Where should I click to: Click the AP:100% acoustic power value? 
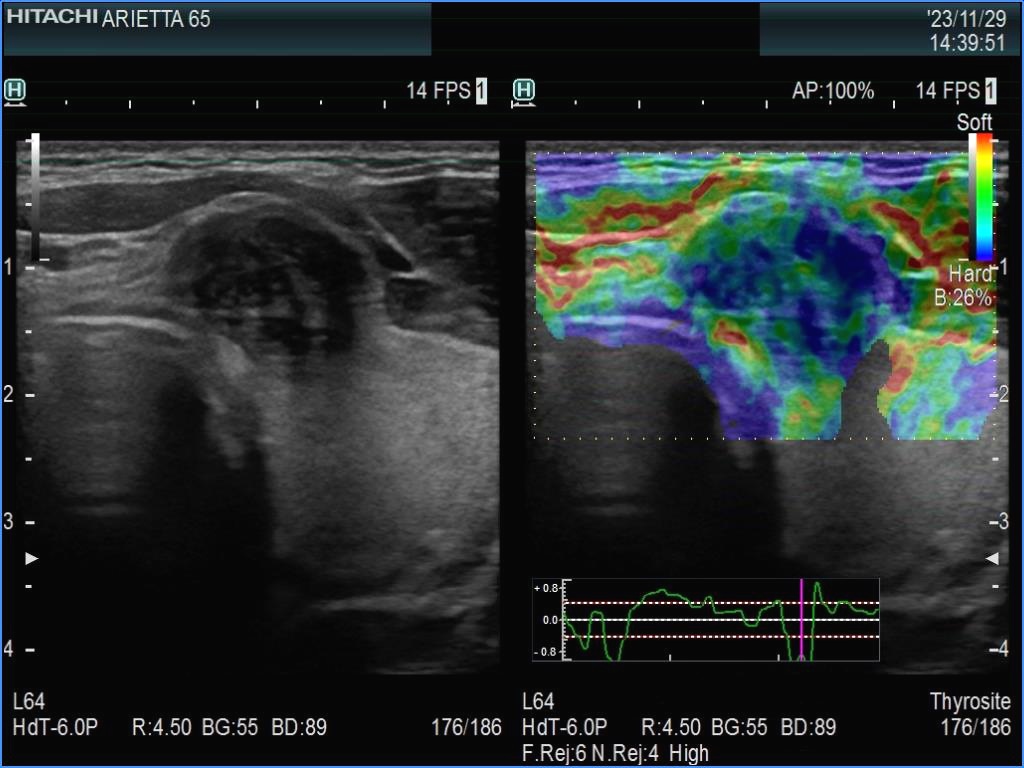point(833,91)
